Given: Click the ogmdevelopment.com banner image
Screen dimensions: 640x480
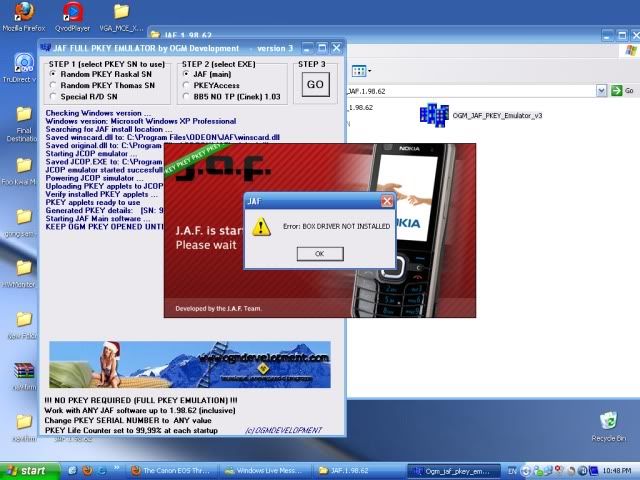Looking at the screenshot, I should tap(190, 364).
